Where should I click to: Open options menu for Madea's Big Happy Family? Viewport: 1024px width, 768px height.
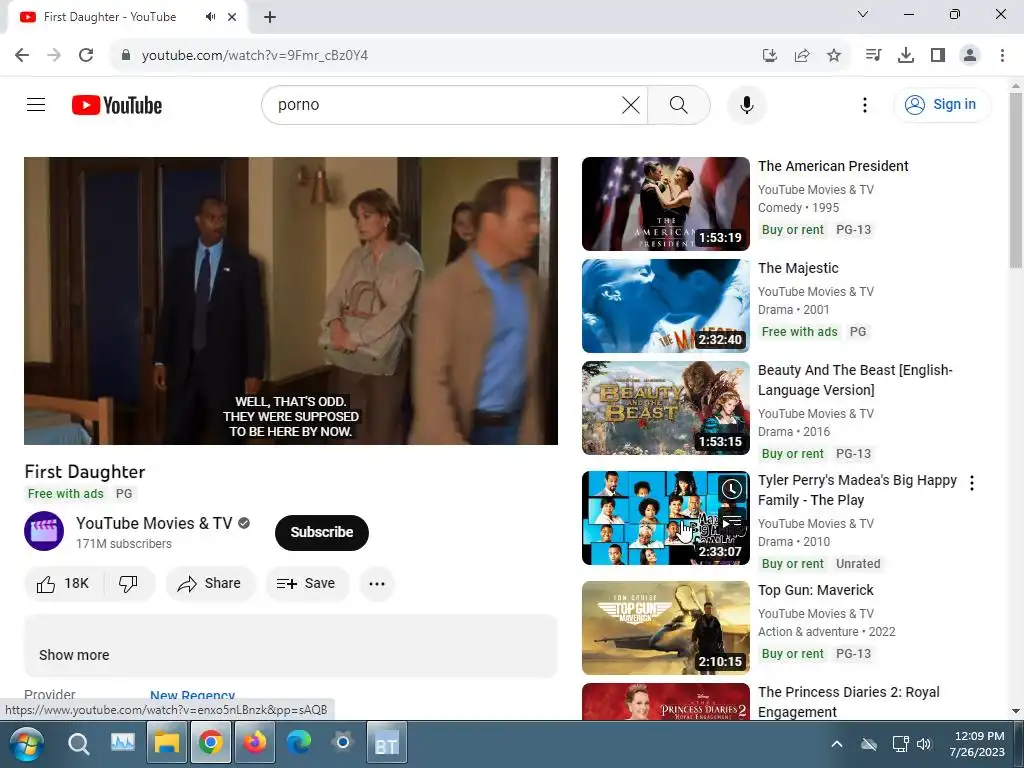tap(972, 483)
